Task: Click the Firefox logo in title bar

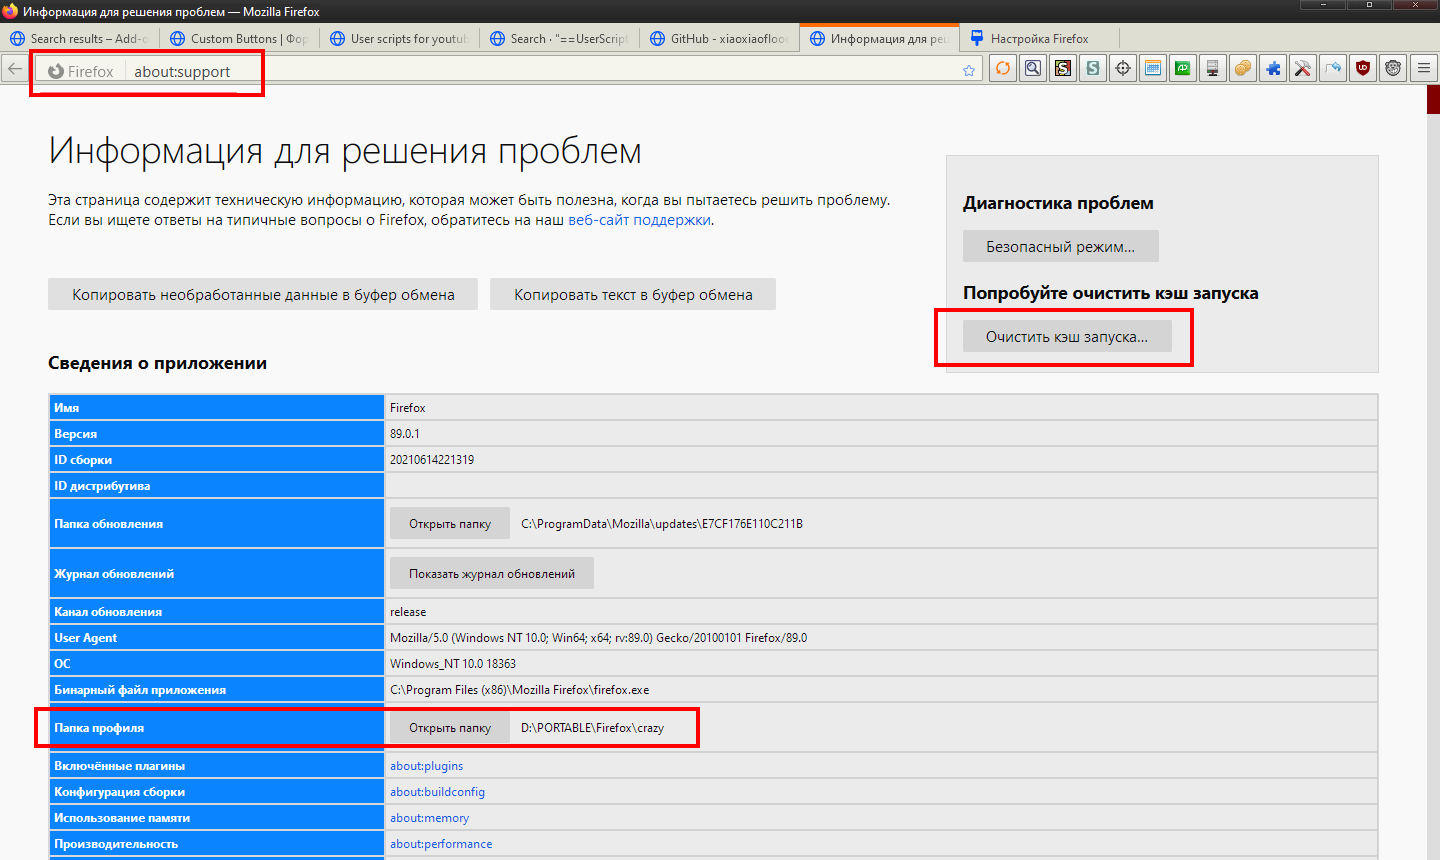Action: 10,11
